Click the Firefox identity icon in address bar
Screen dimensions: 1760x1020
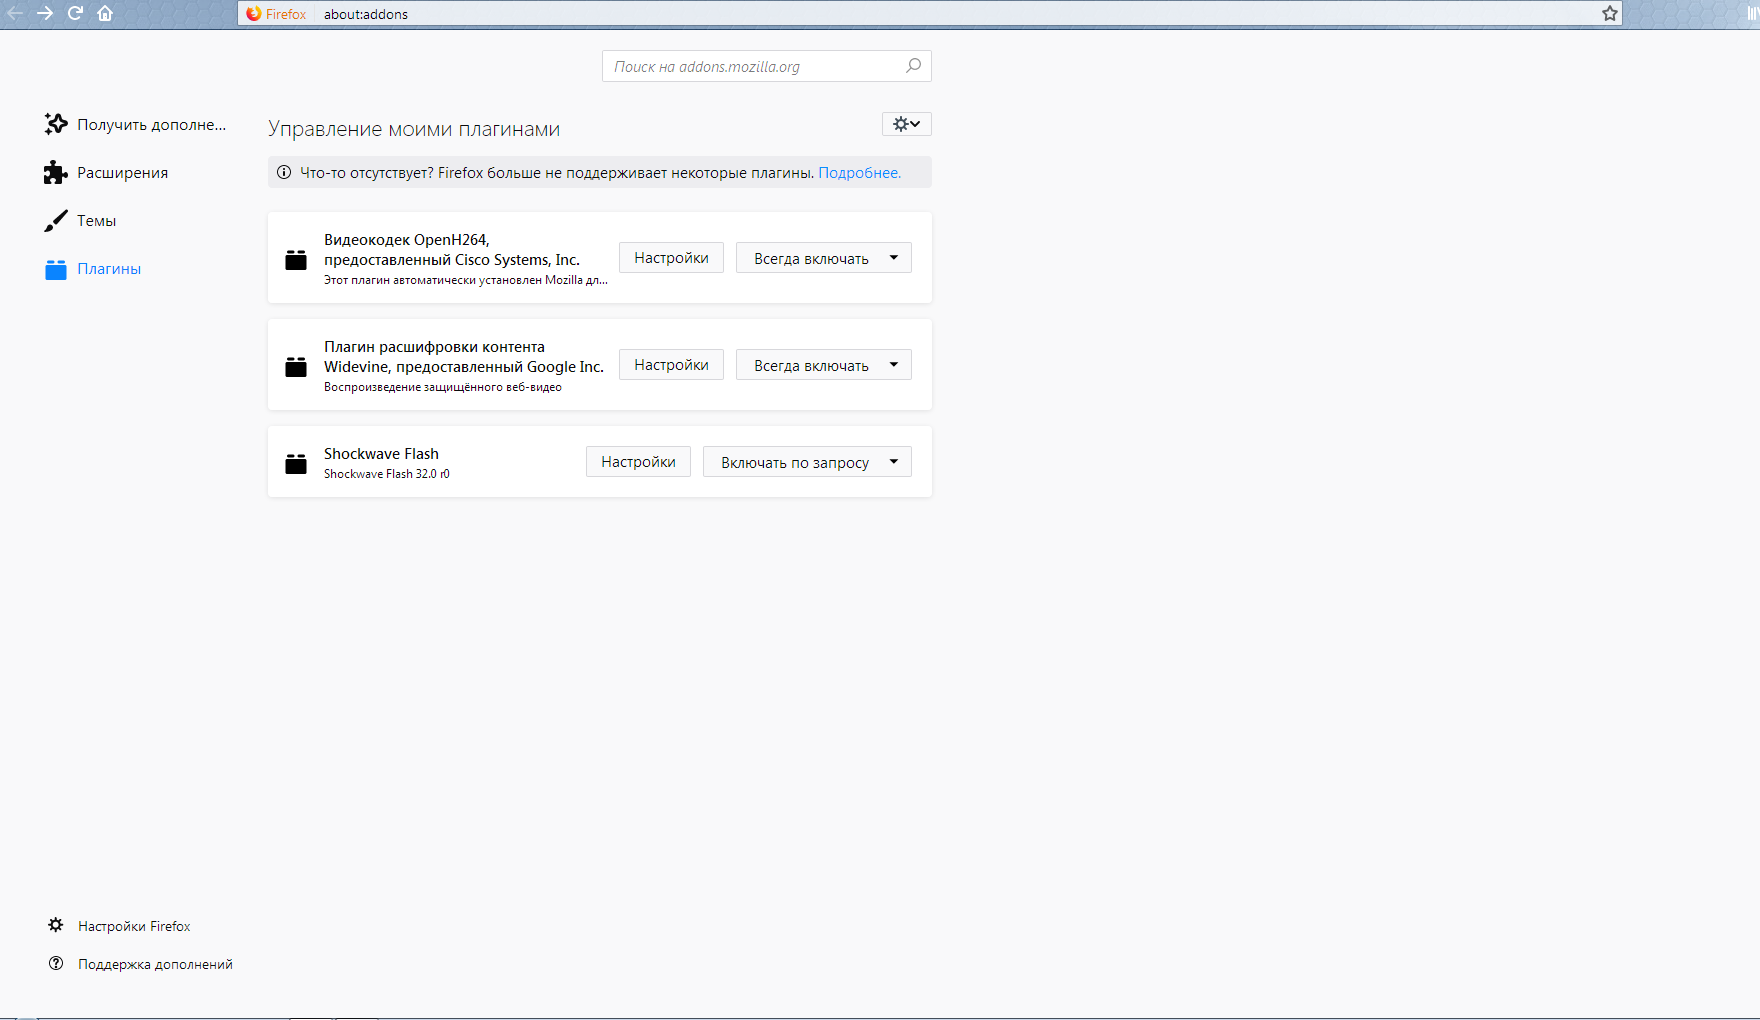[x=254, y=13]
